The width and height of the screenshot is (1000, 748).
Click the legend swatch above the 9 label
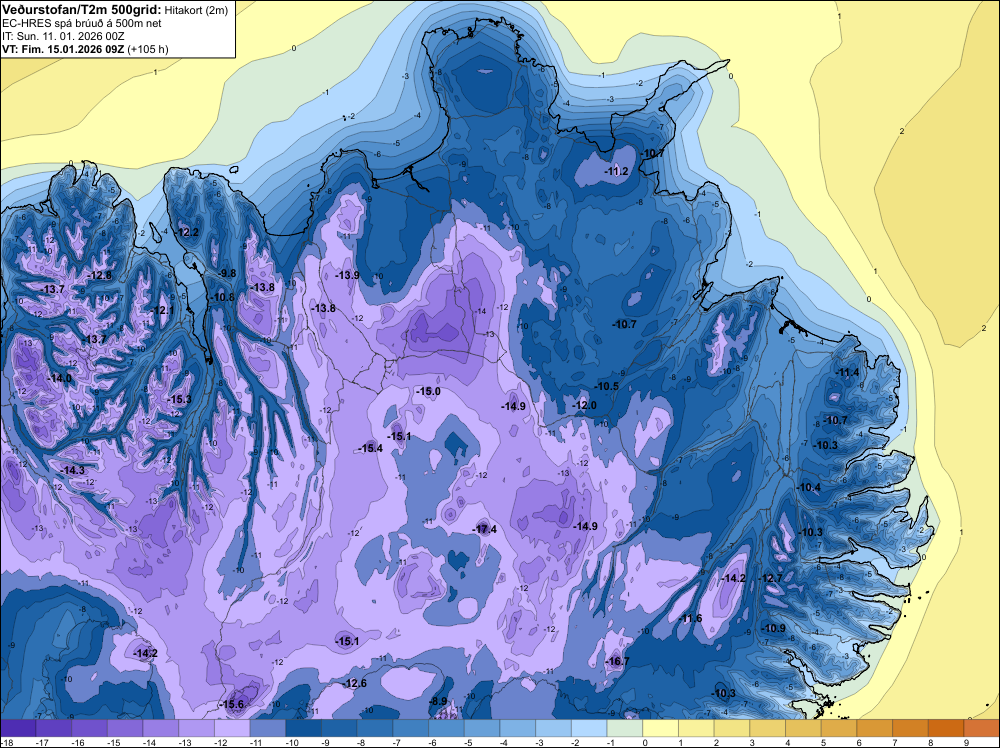tap(982, 728)
